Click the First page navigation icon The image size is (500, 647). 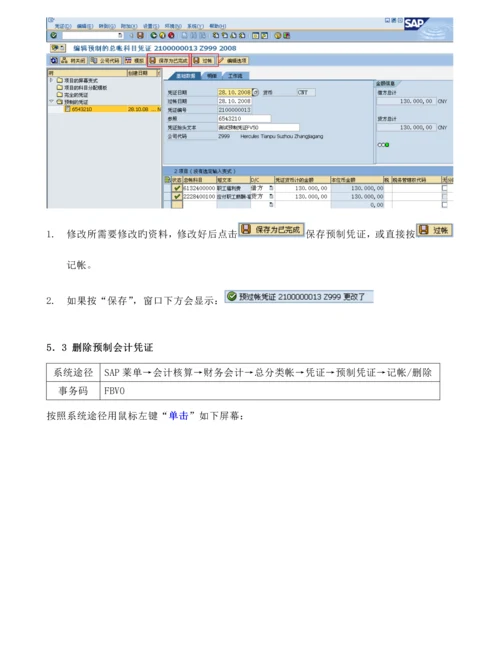pyautogui.click(x=216, y=35)
